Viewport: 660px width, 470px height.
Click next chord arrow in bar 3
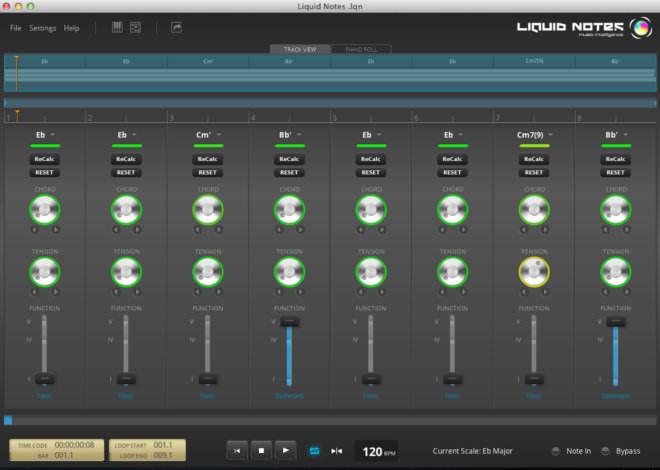218,229
